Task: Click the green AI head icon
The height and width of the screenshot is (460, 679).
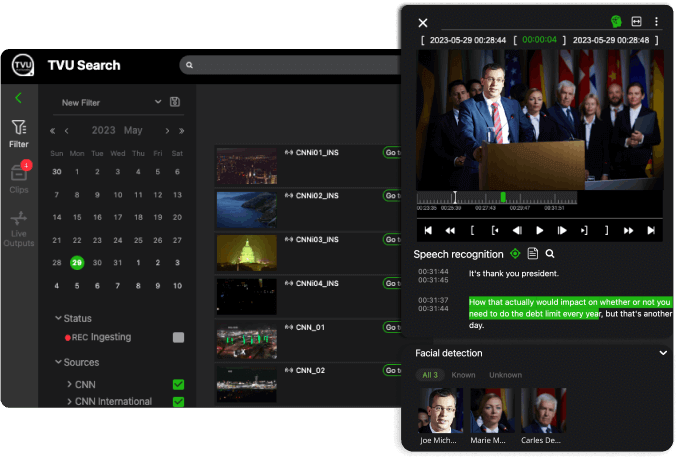Action: click(x=616, y=21)
